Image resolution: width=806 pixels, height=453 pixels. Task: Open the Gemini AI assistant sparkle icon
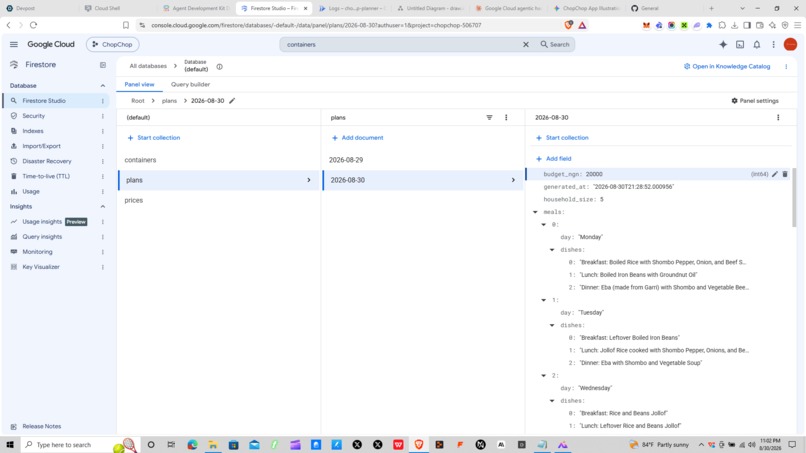coord(723,45)
